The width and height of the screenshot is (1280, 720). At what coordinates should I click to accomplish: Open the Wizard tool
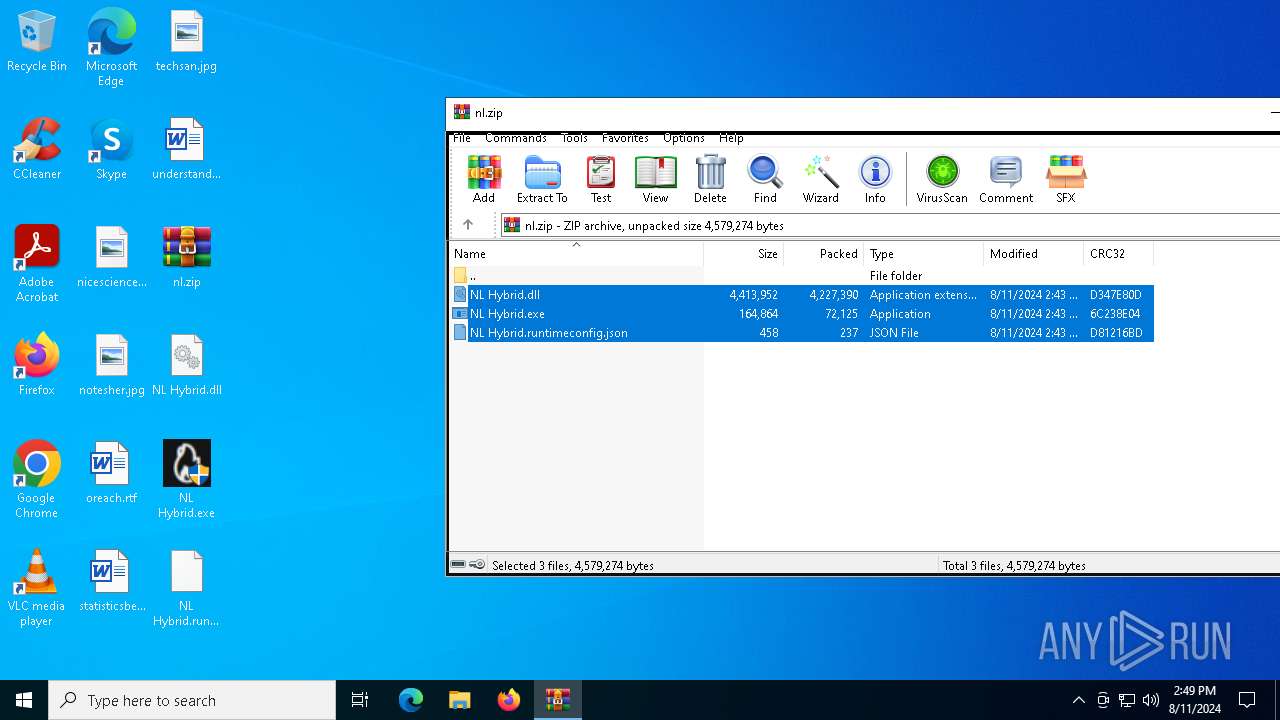(x=820, y=179)
